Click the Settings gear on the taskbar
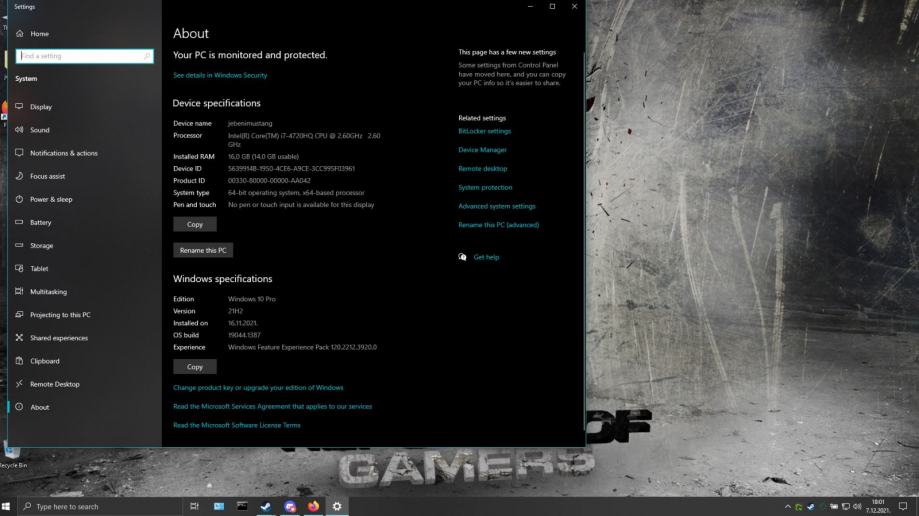 click(337, 506)
